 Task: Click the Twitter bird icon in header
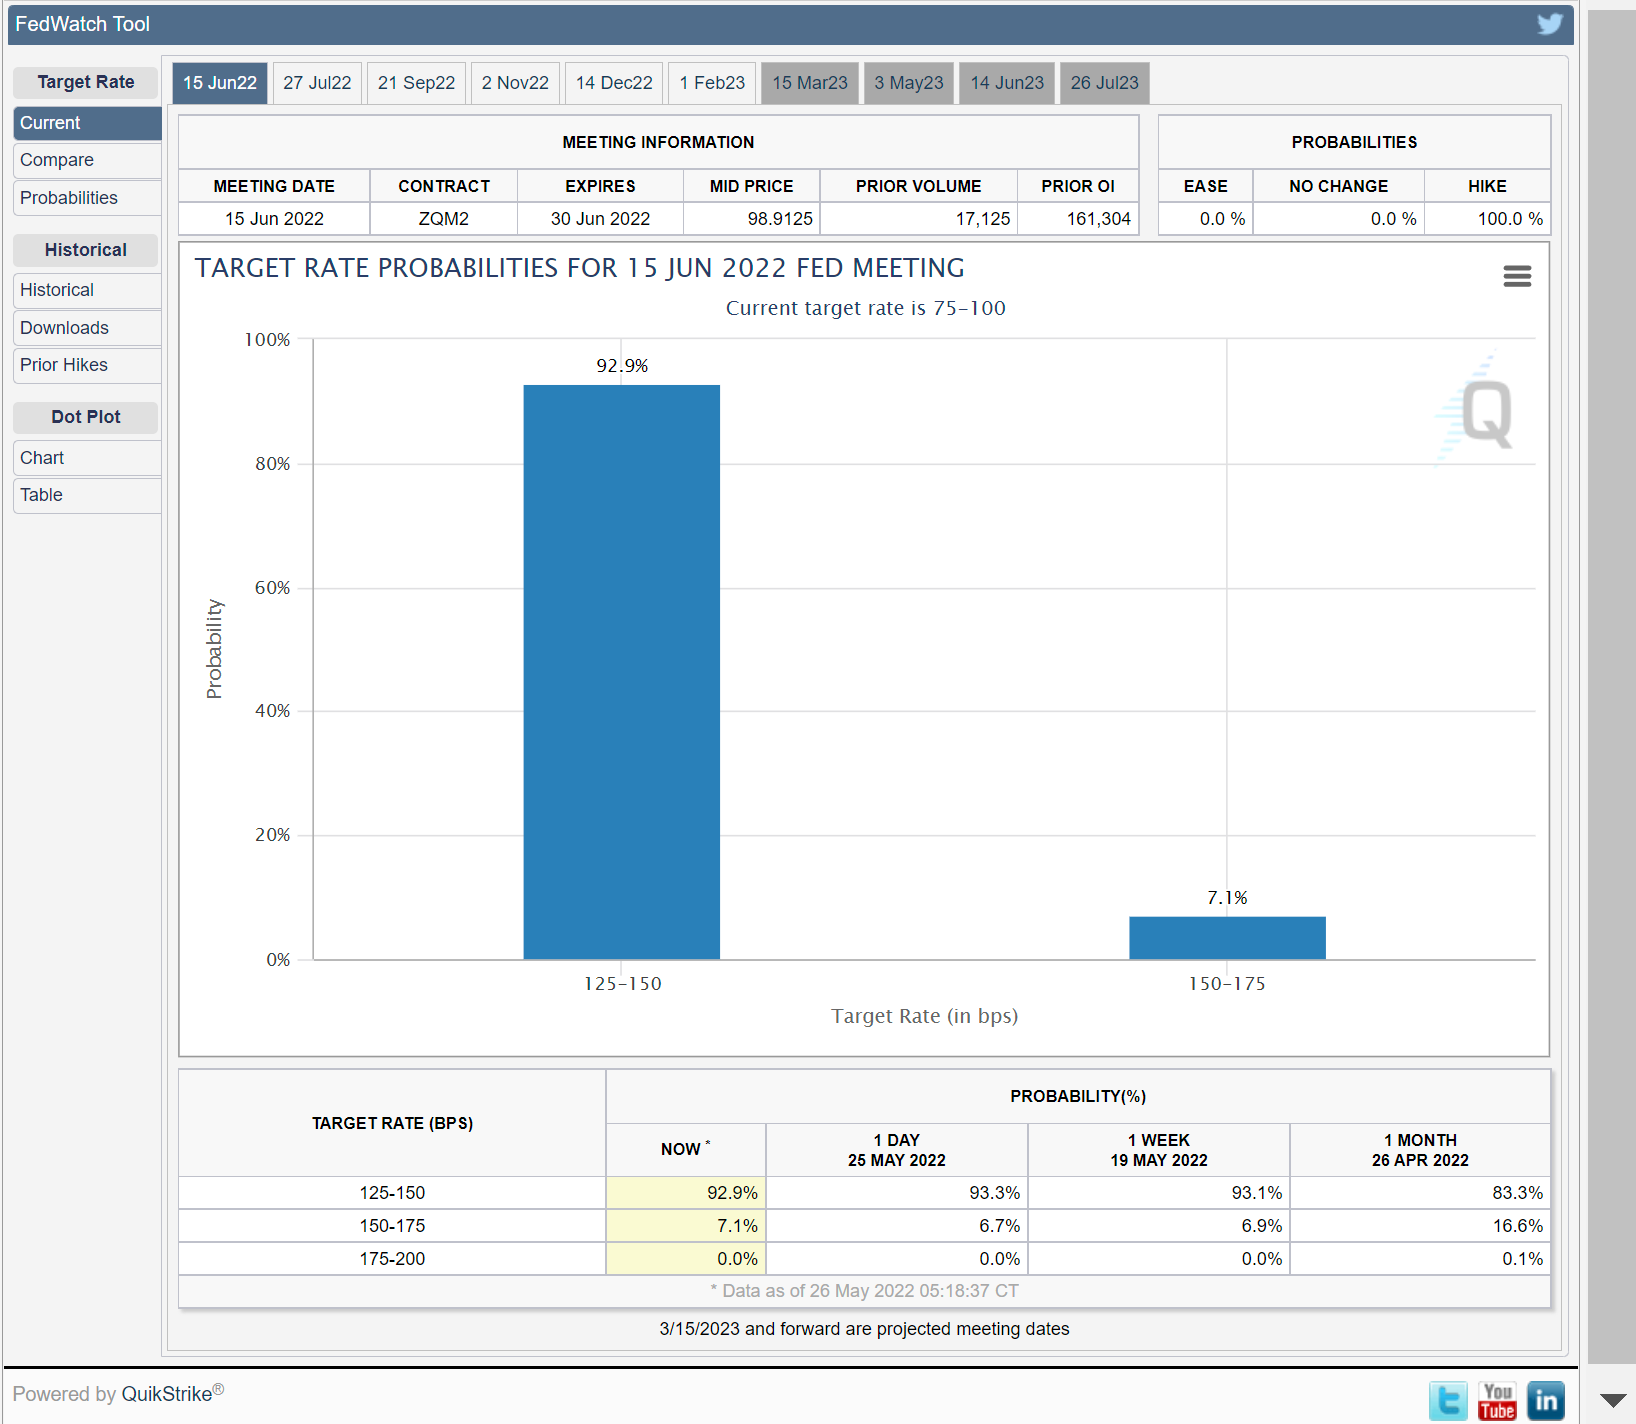click(1549, 24)
